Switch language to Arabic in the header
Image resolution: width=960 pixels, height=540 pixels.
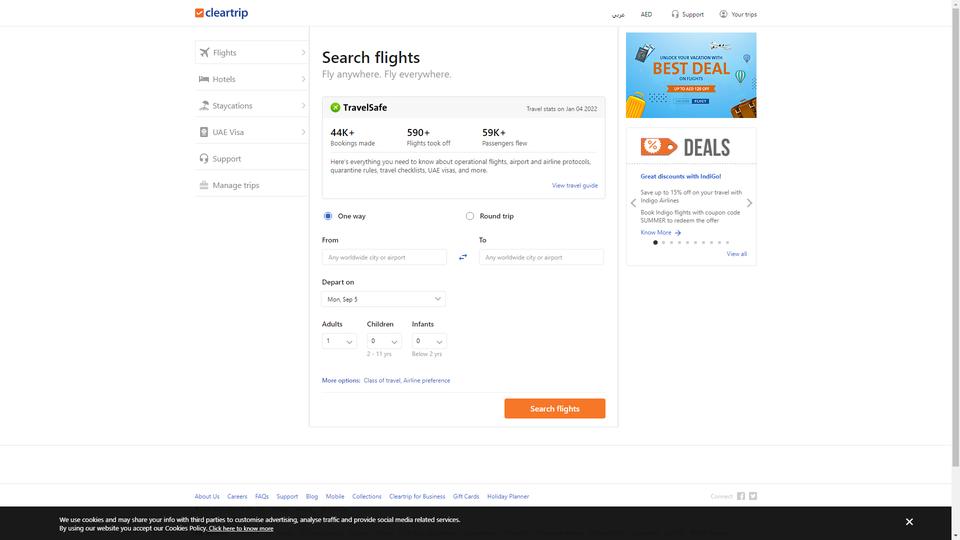[618, 14]
